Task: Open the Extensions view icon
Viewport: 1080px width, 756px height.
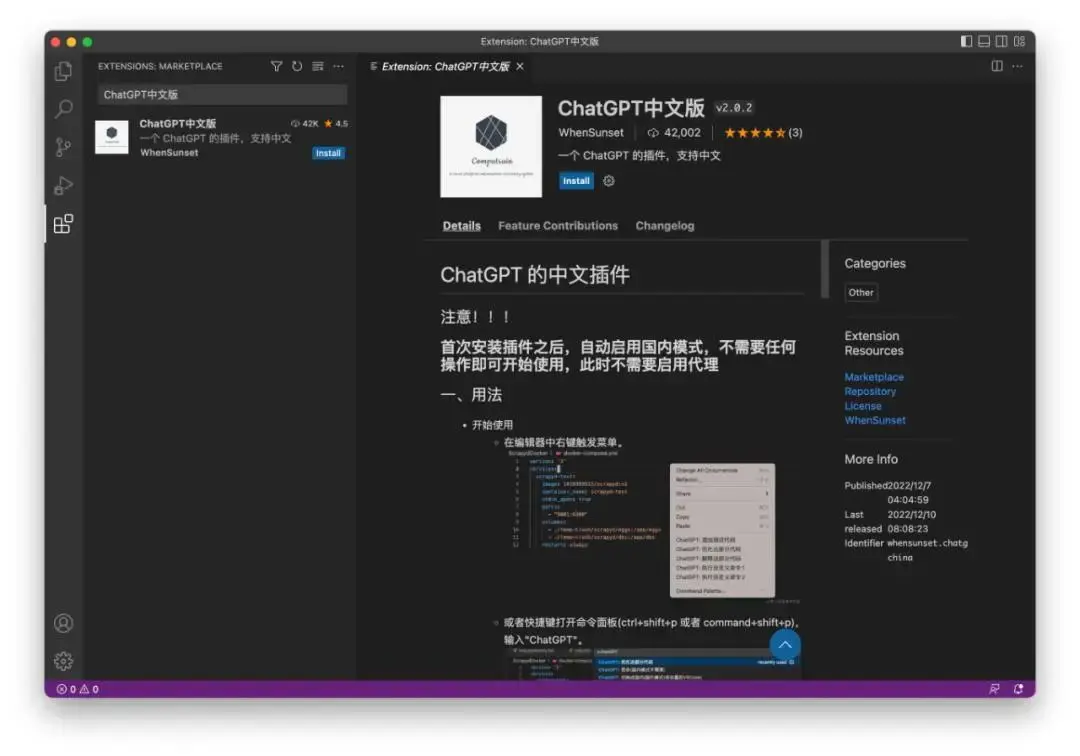Action: click(63, 224)
